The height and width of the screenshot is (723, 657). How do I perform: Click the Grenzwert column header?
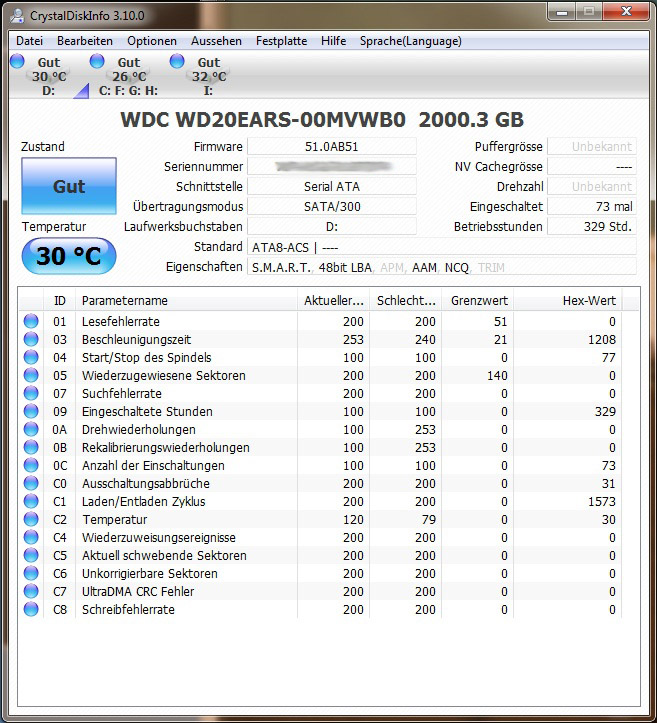pos(478,301)
